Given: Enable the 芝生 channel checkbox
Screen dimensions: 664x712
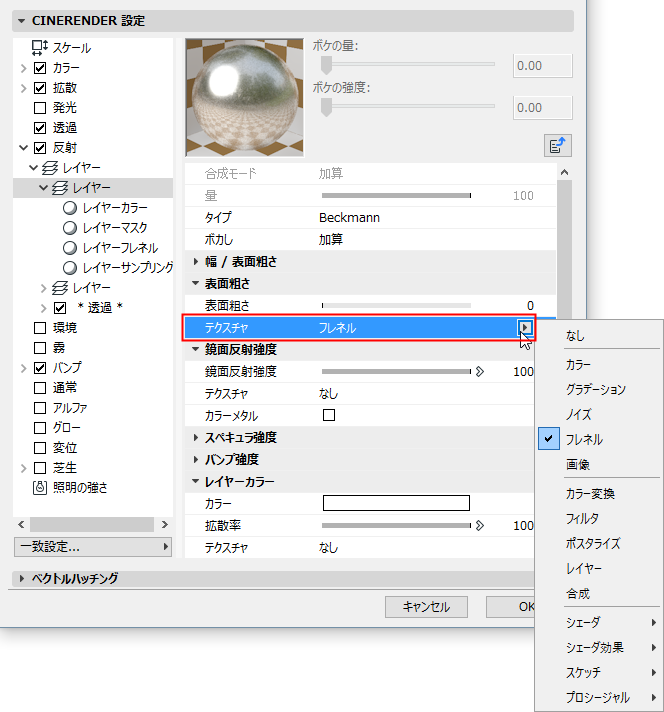Looking at the screenshot, I should tap(40, 468).
